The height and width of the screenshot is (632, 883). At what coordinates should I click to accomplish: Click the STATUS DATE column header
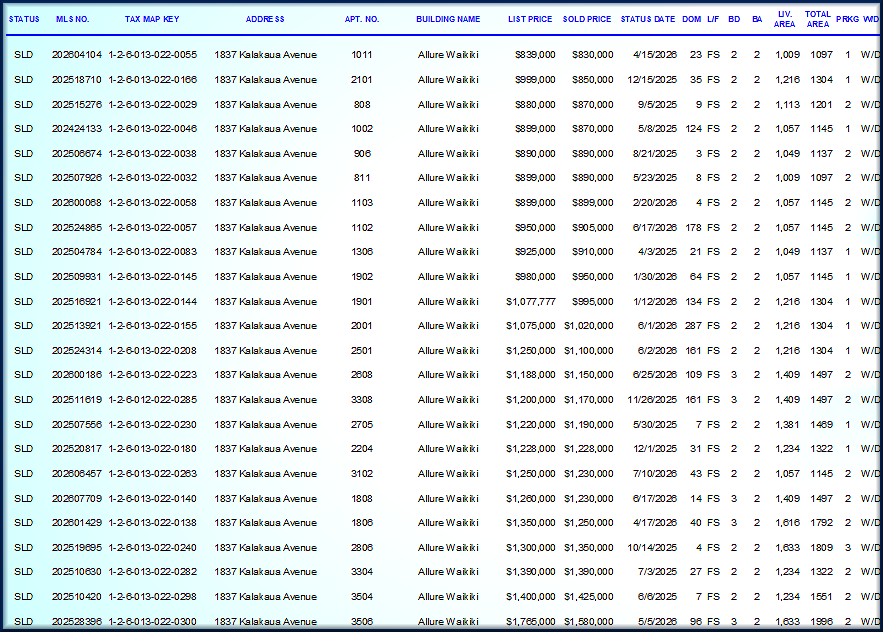[648, 19]
